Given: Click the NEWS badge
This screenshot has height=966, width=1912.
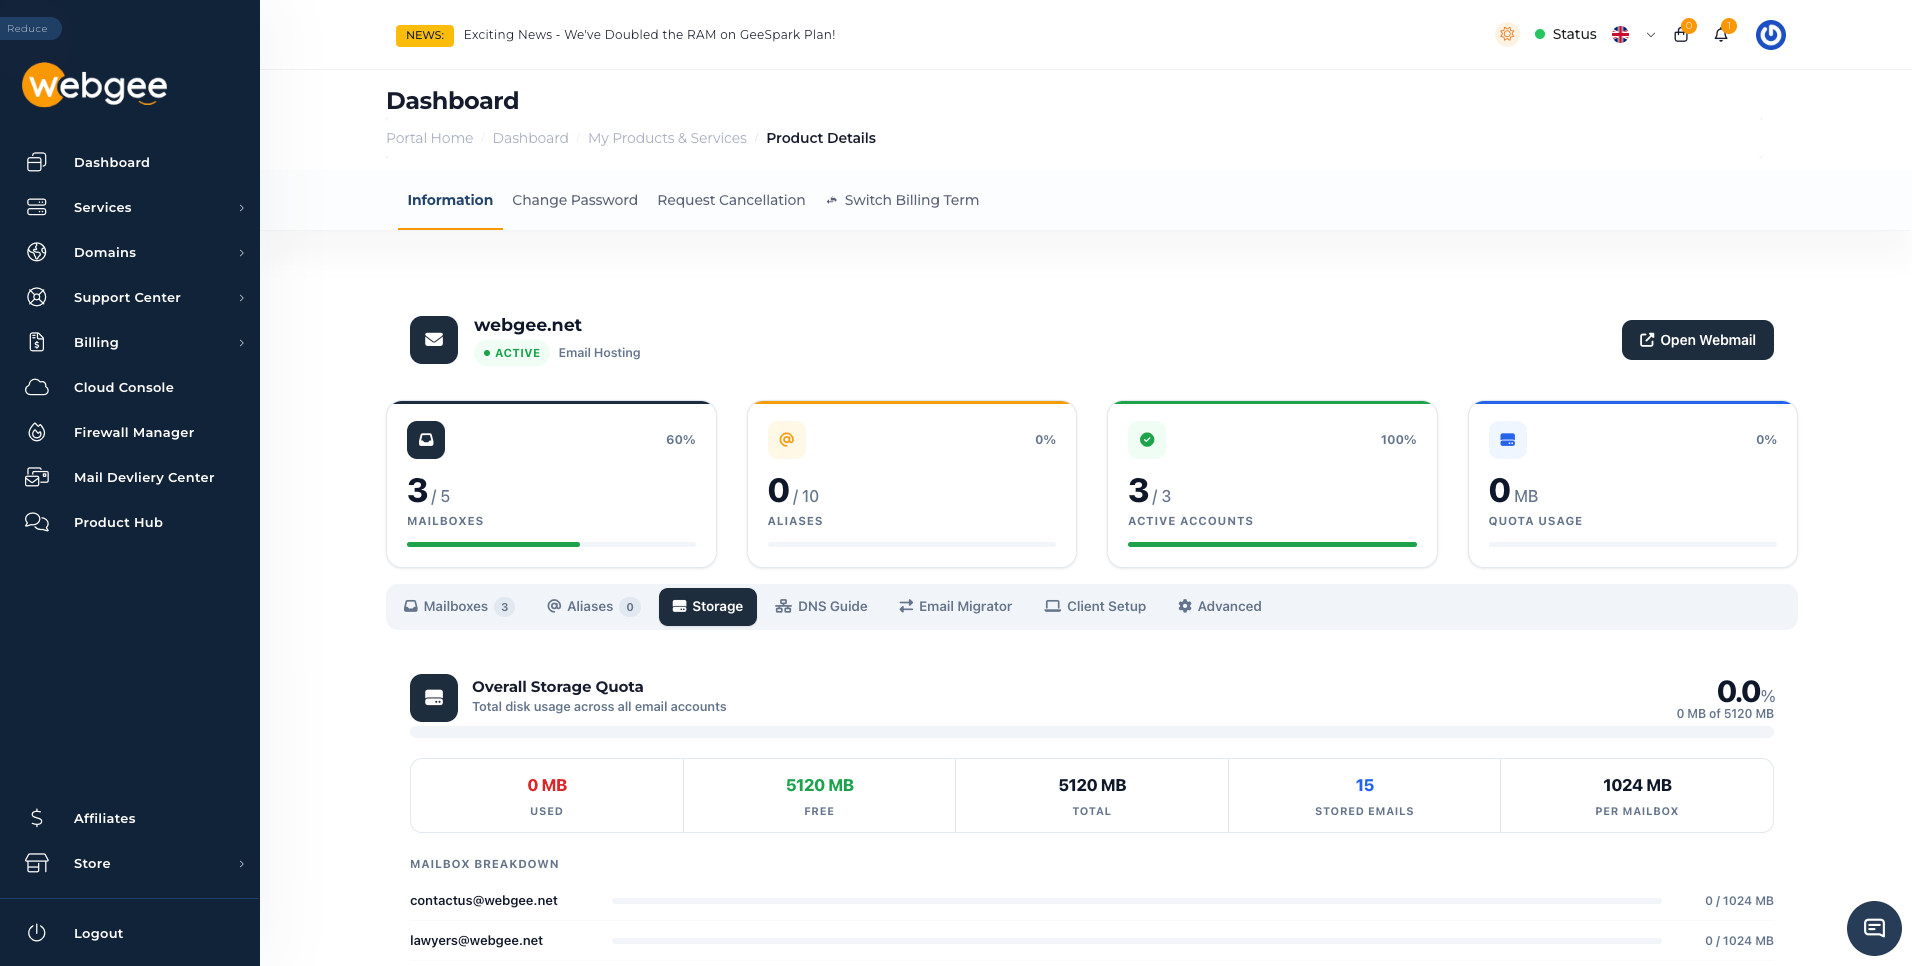Looking at the screenshot, I should click(x=425, y=35).
